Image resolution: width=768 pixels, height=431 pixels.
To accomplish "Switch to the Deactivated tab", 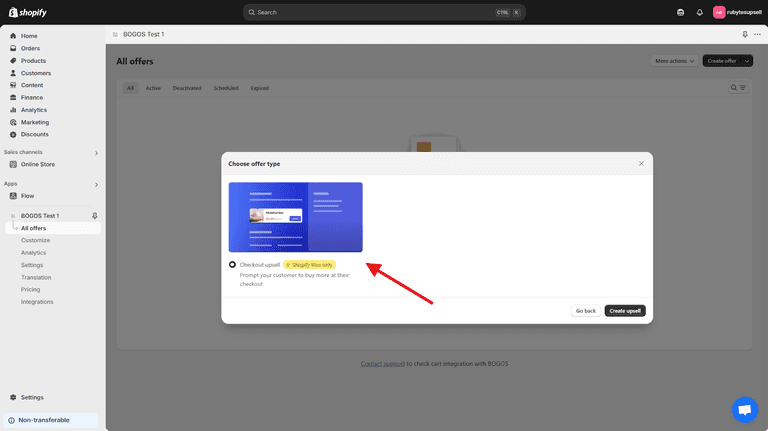I will [x=187, y=88].
